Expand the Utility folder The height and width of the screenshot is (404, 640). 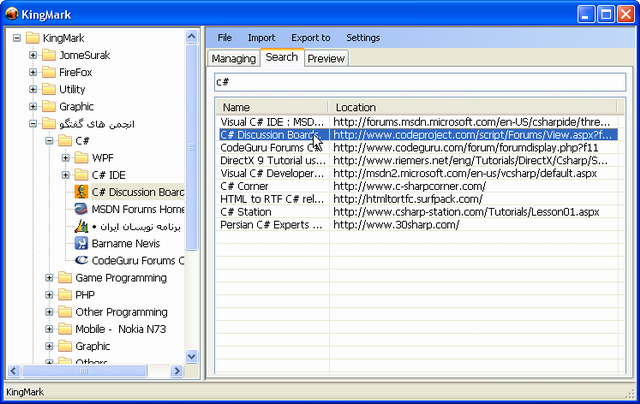tap(33, 89)
